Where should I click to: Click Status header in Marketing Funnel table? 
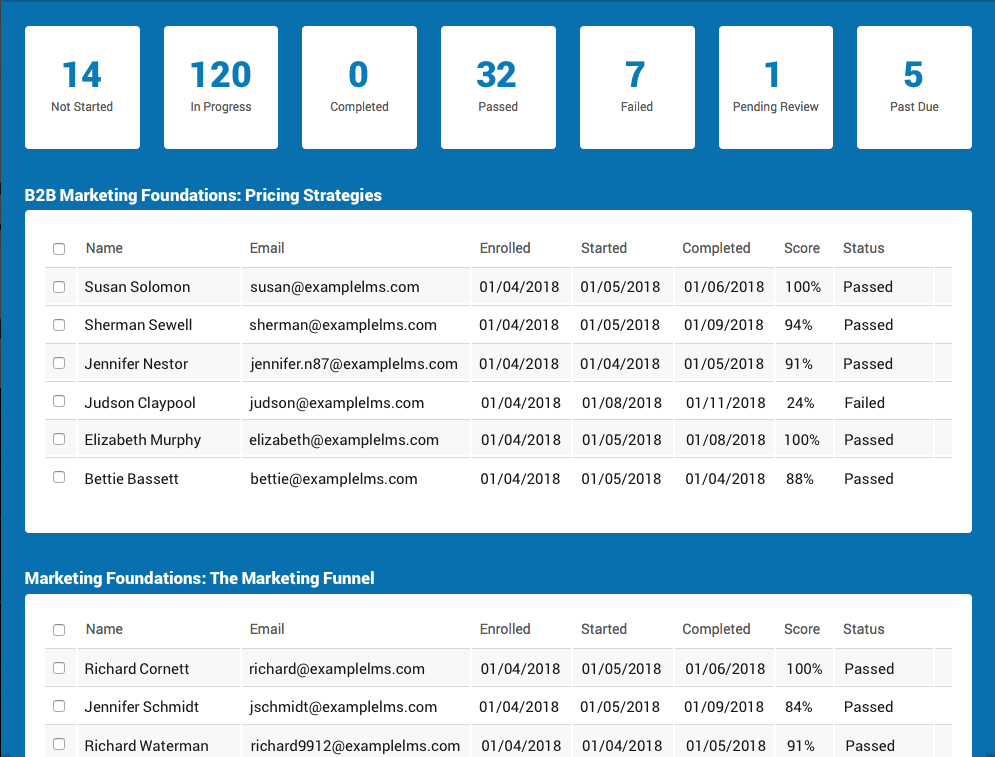pos(864,629)
